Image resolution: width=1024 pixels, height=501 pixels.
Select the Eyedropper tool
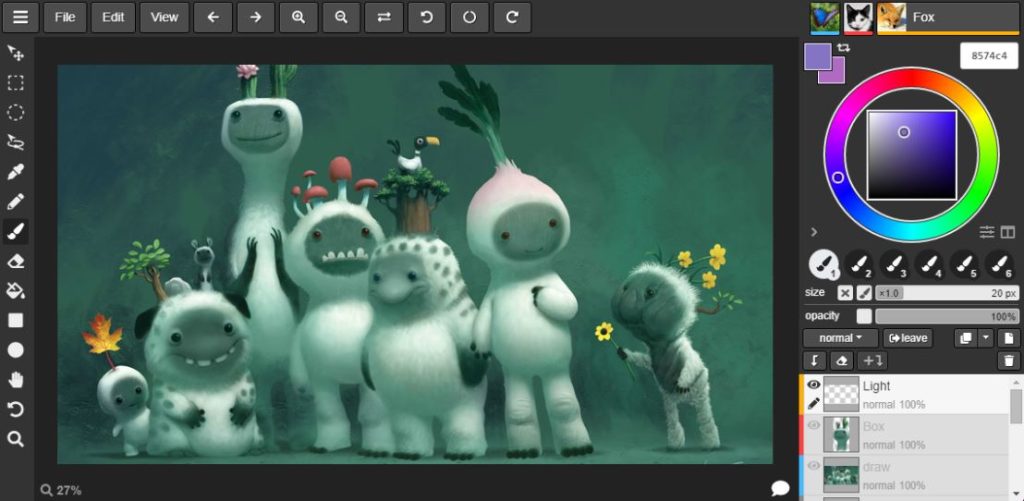tap(16, 172)
